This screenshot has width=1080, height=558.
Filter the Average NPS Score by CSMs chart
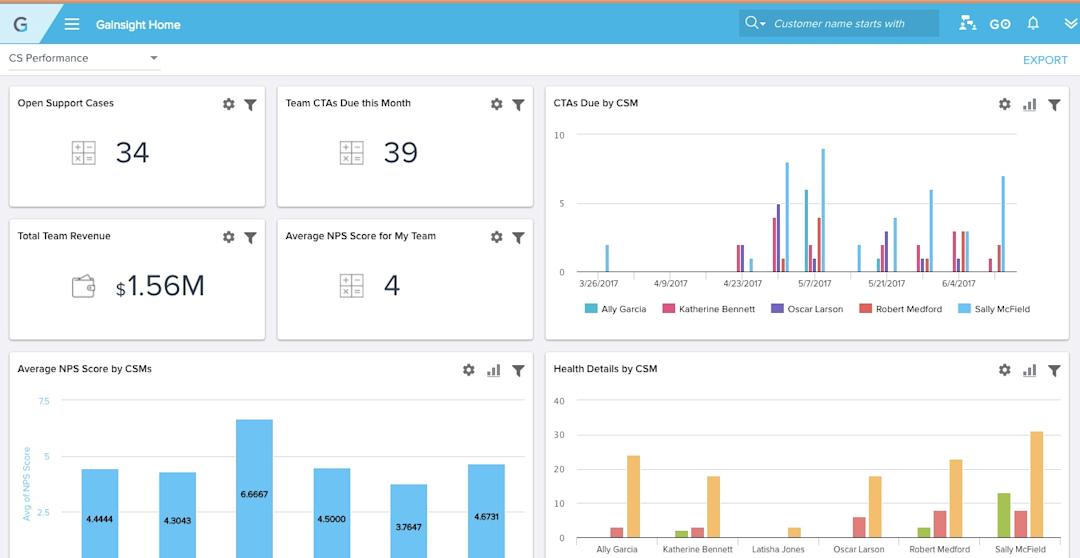coord(519,371)
